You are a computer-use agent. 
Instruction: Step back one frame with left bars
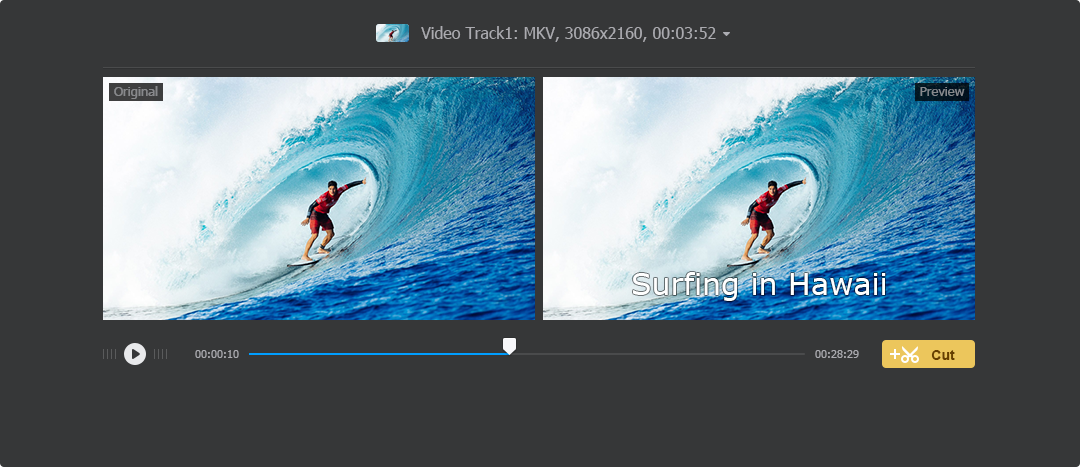click(110, 354)
